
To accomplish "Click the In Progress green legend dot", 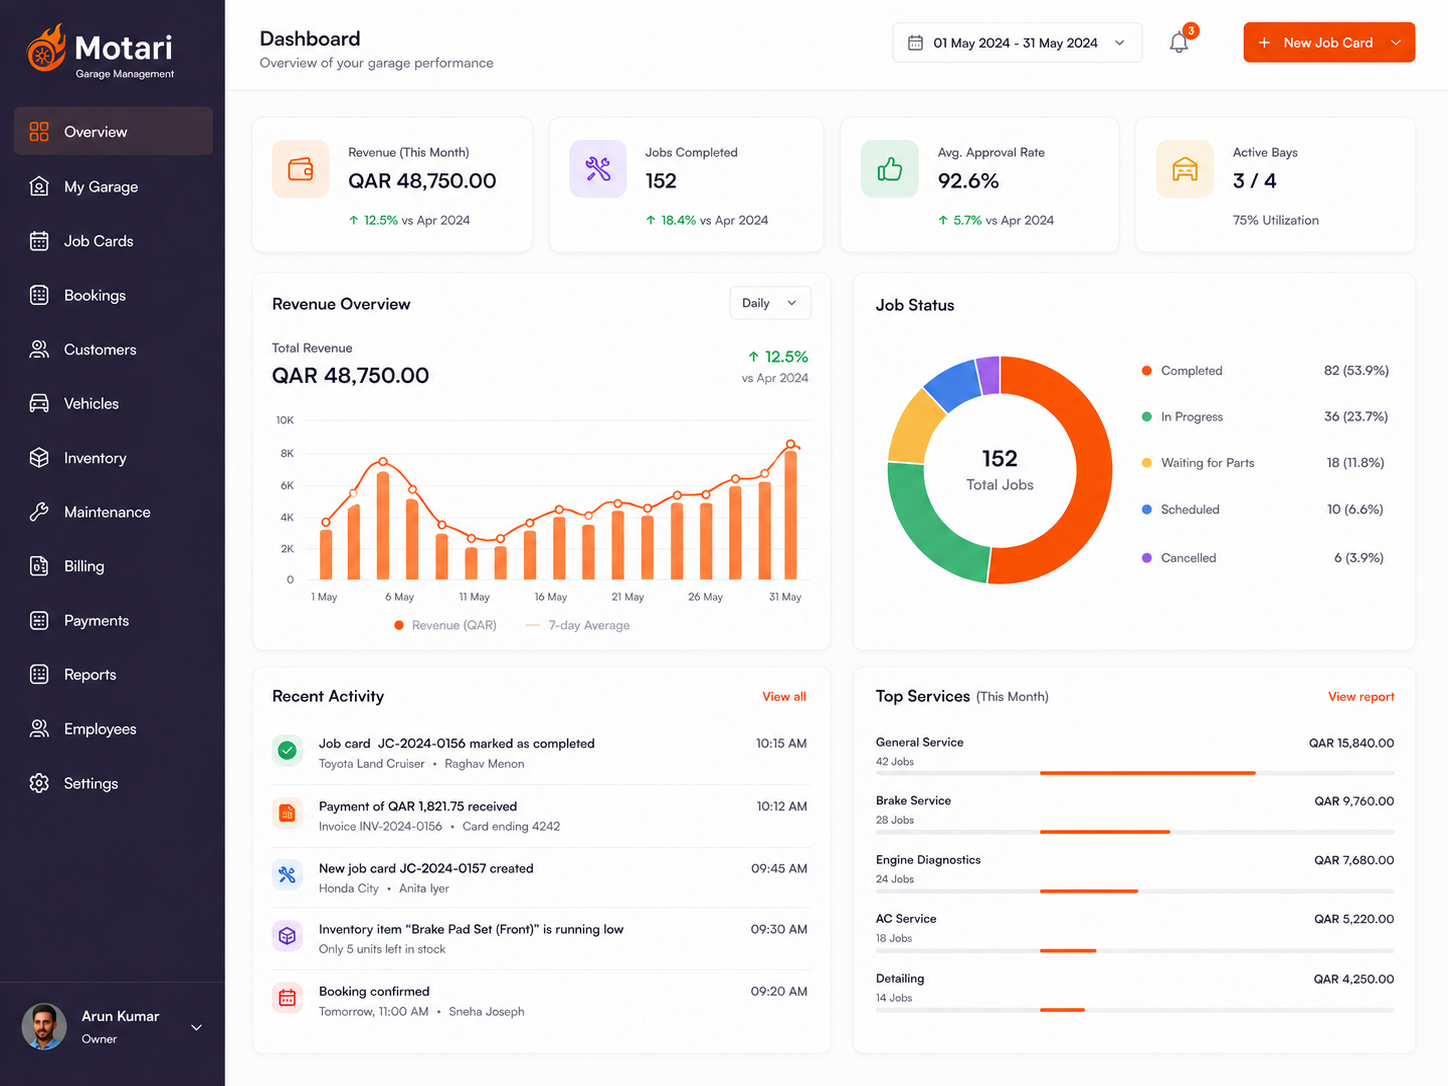I will pos(1147,416).
